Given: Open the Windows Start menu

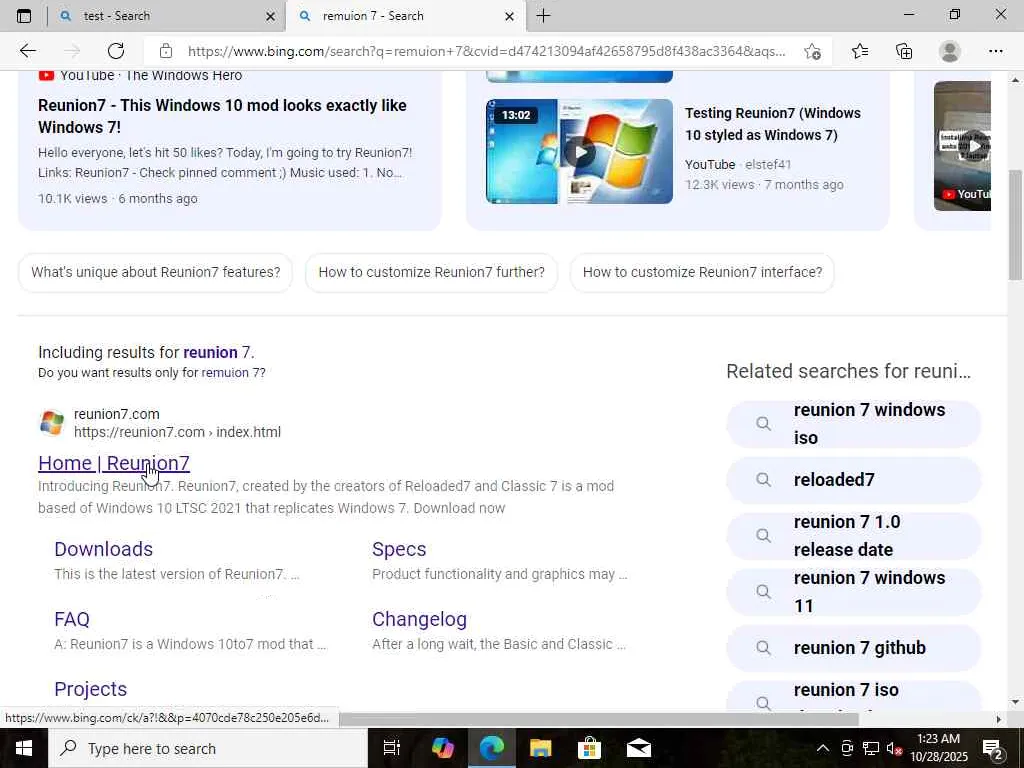Looking at the screenshot, I should point(24,748).
